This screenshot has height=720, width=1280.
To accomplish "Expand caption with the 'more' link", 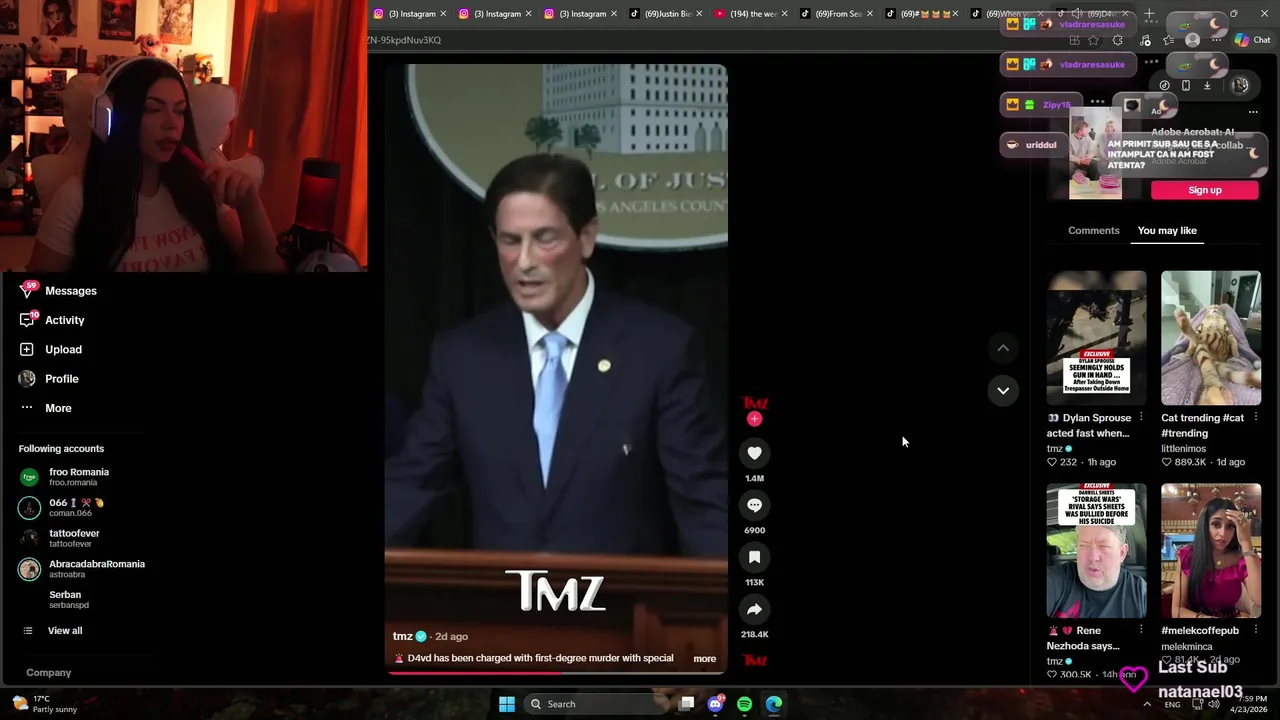I will pyautogui.click(x=704, y=658).
